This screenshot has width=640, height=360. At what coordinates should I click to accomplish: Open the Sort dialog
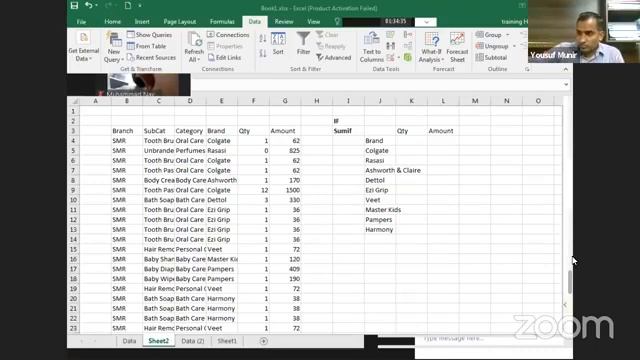point(278,43)
